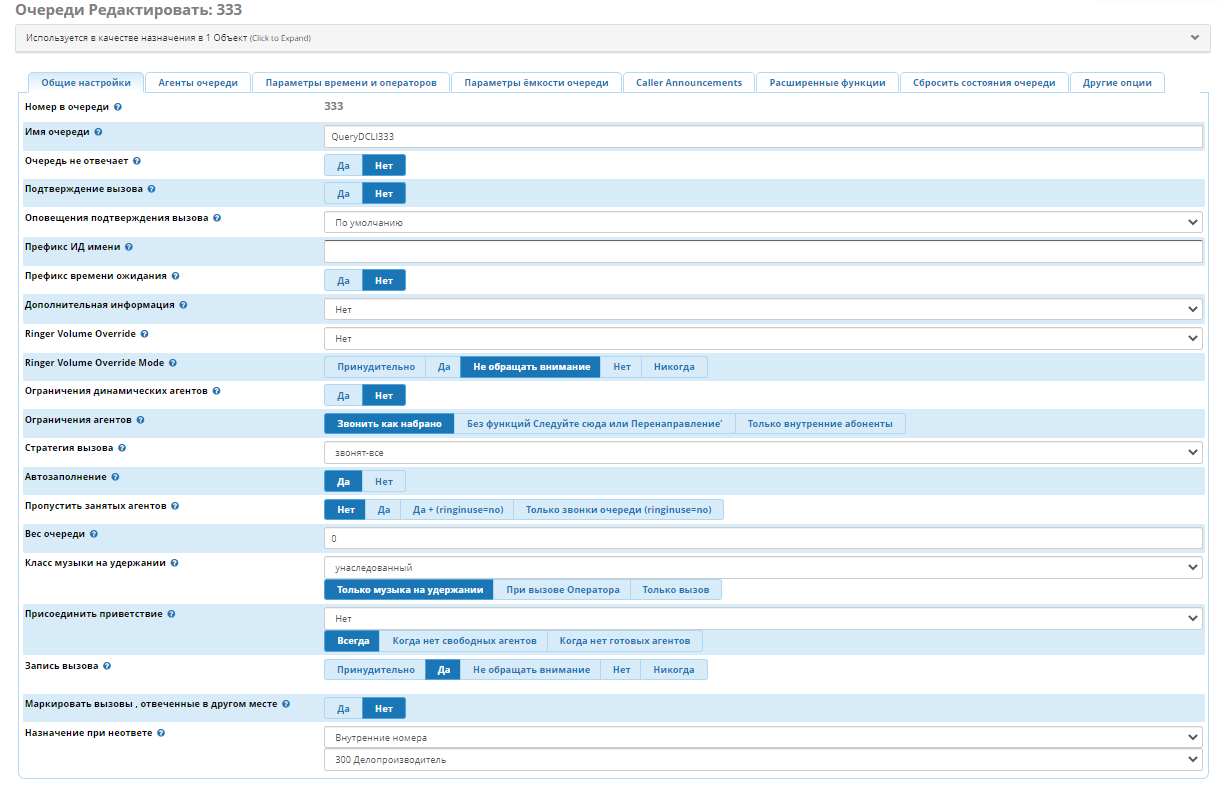Click help icon beside Префикс ИД имени
The height and width of the screenshot is (797, 1219).
tap(128, 247)
